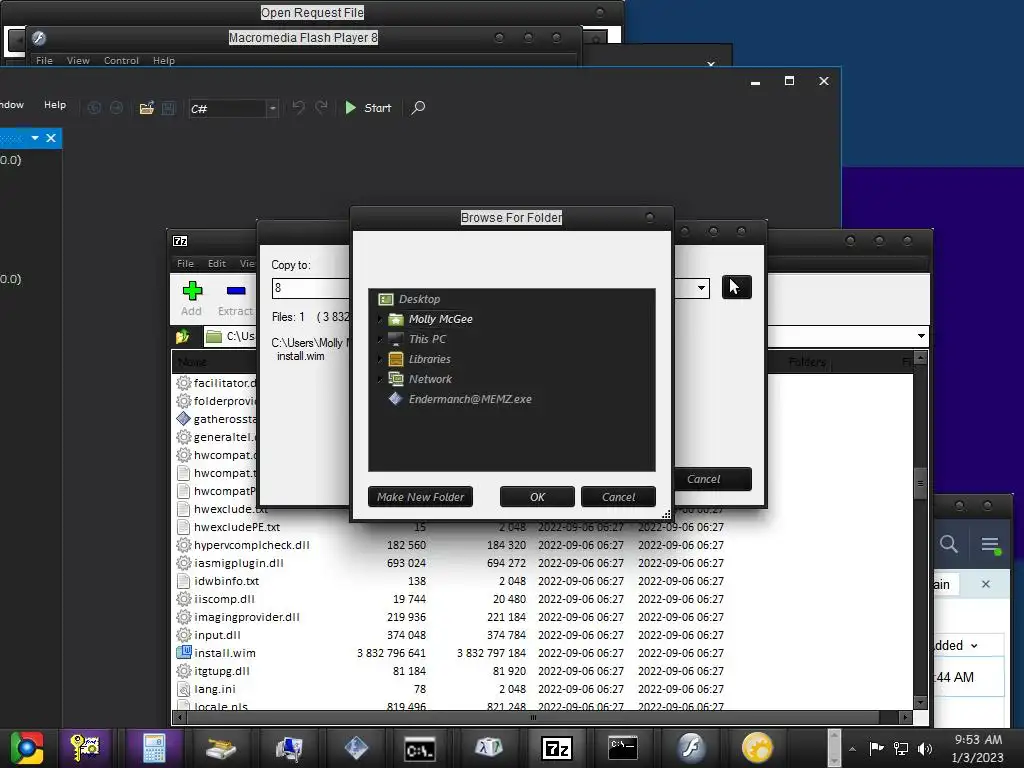Click Make New Folder button
The image size is (1024, 768).
tap(420, 497)
